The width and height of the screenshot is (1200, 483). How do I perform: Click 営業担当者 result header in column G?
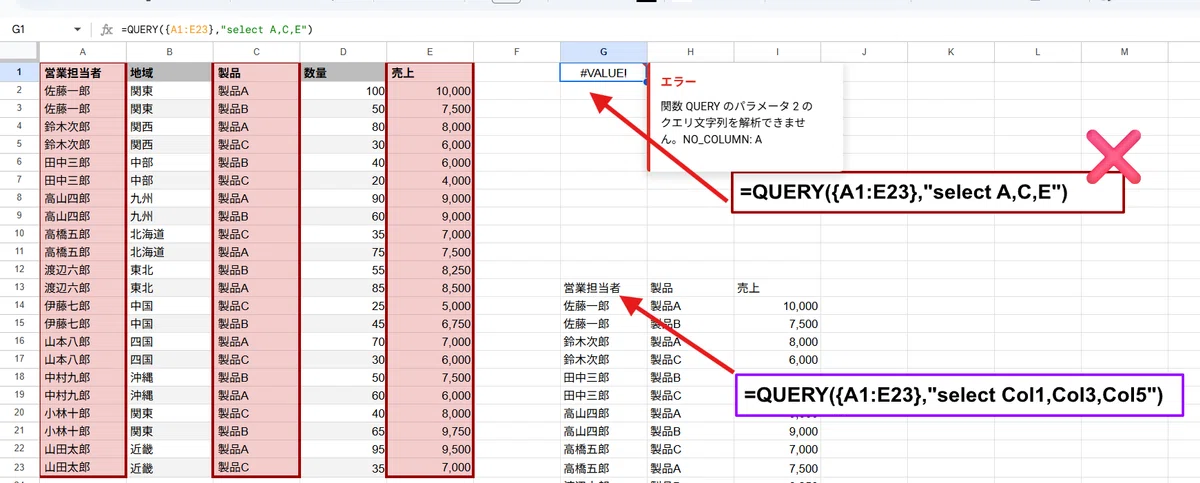pos(603,288)
